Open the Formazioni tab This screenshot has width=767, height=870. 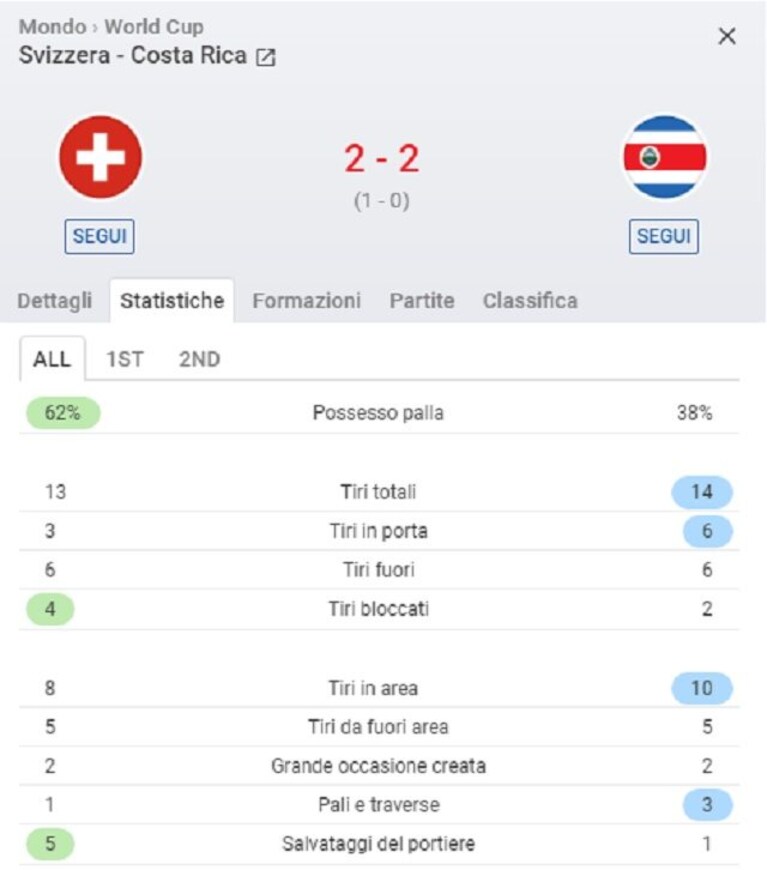pyautogui.click(x=306, y=301)
